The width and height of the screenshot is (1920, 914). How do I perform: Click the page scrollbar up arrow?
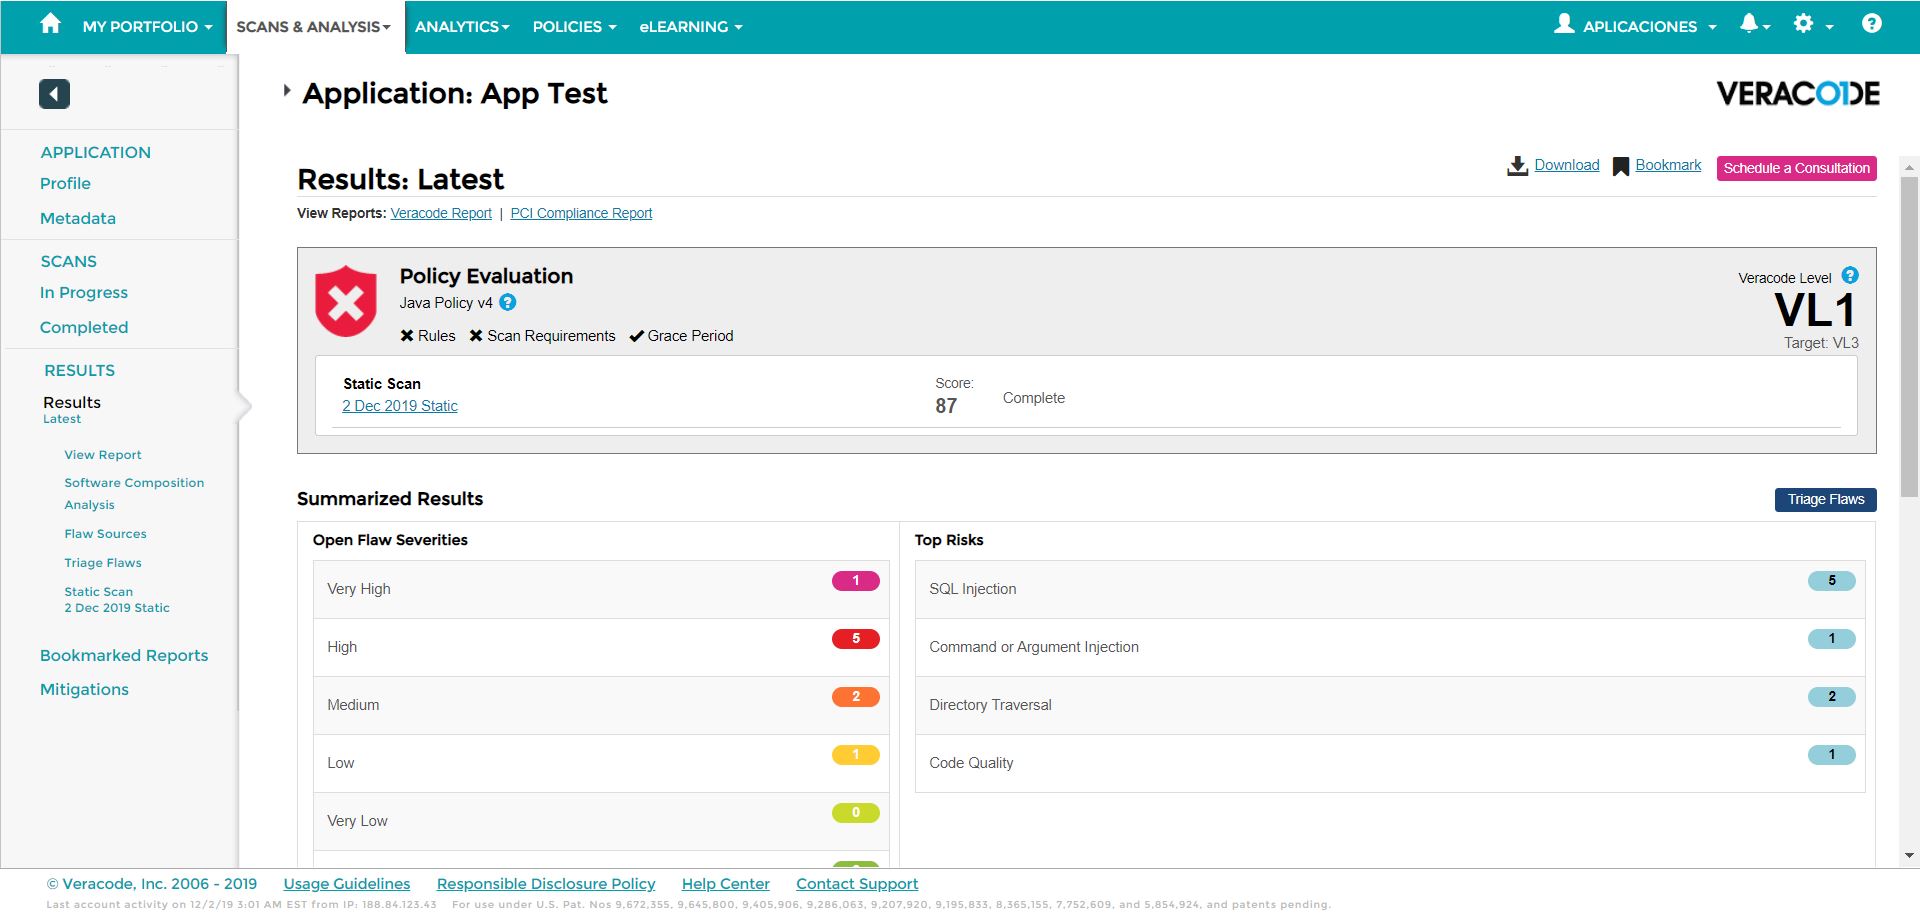pyautogui.click(x=1909, y=167)
